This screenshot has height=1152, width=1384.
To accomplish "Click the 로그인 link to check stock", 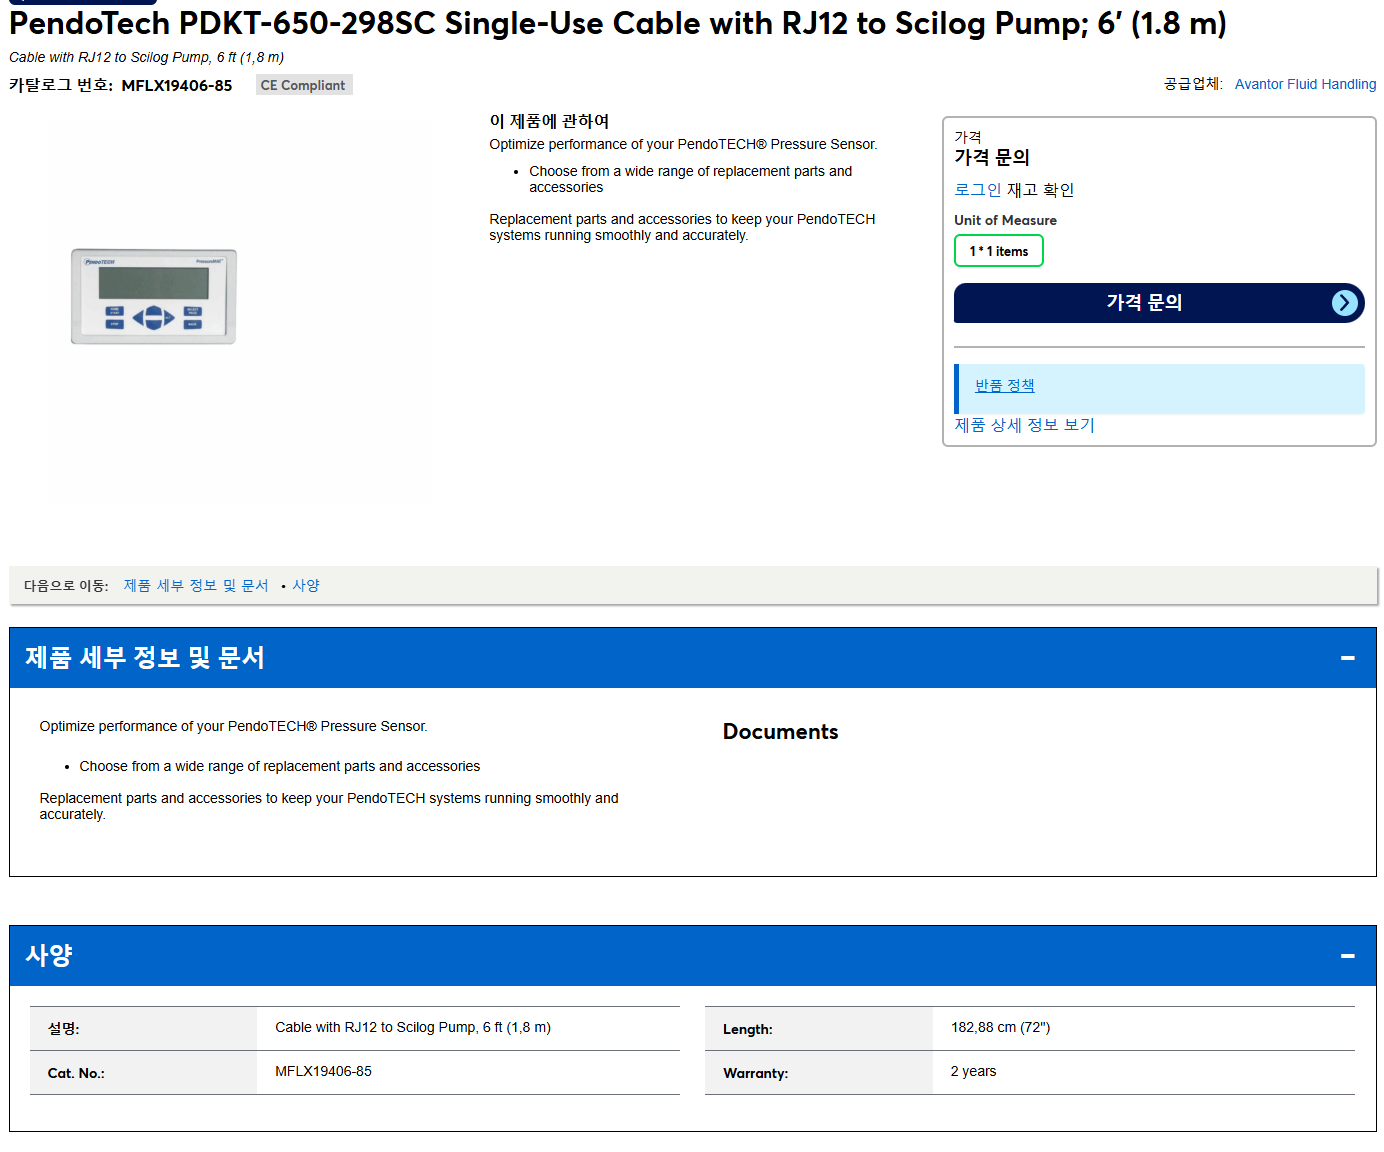I will pos(977,190).
